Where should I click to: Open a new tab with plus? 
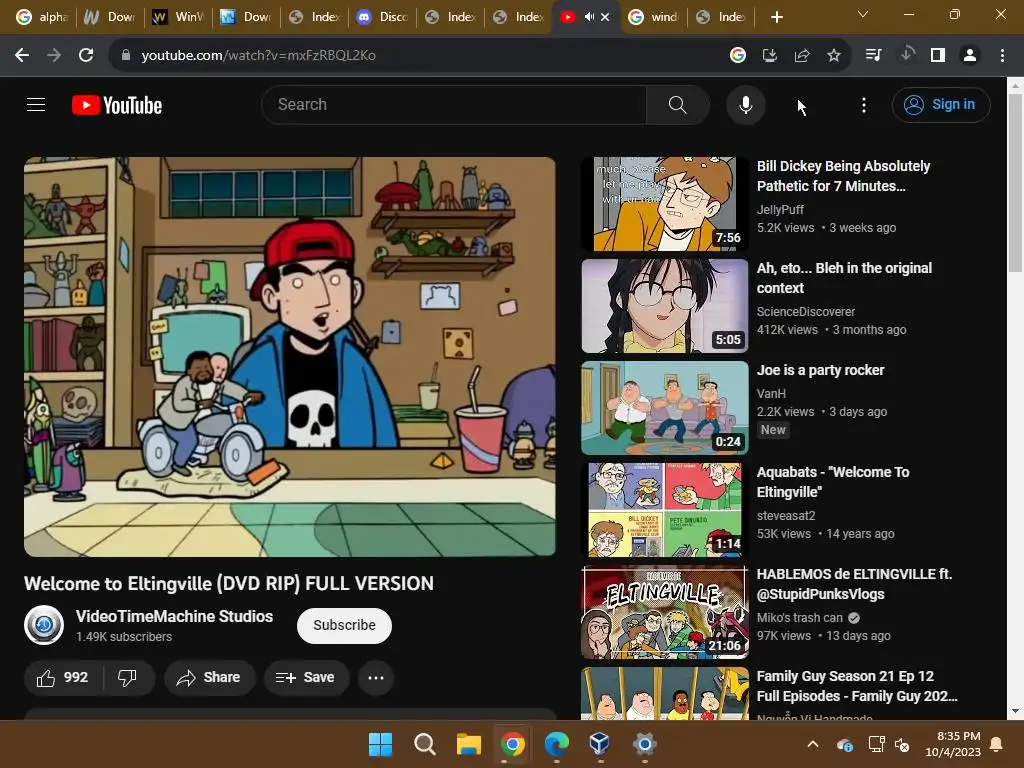(x=776, y=17)
